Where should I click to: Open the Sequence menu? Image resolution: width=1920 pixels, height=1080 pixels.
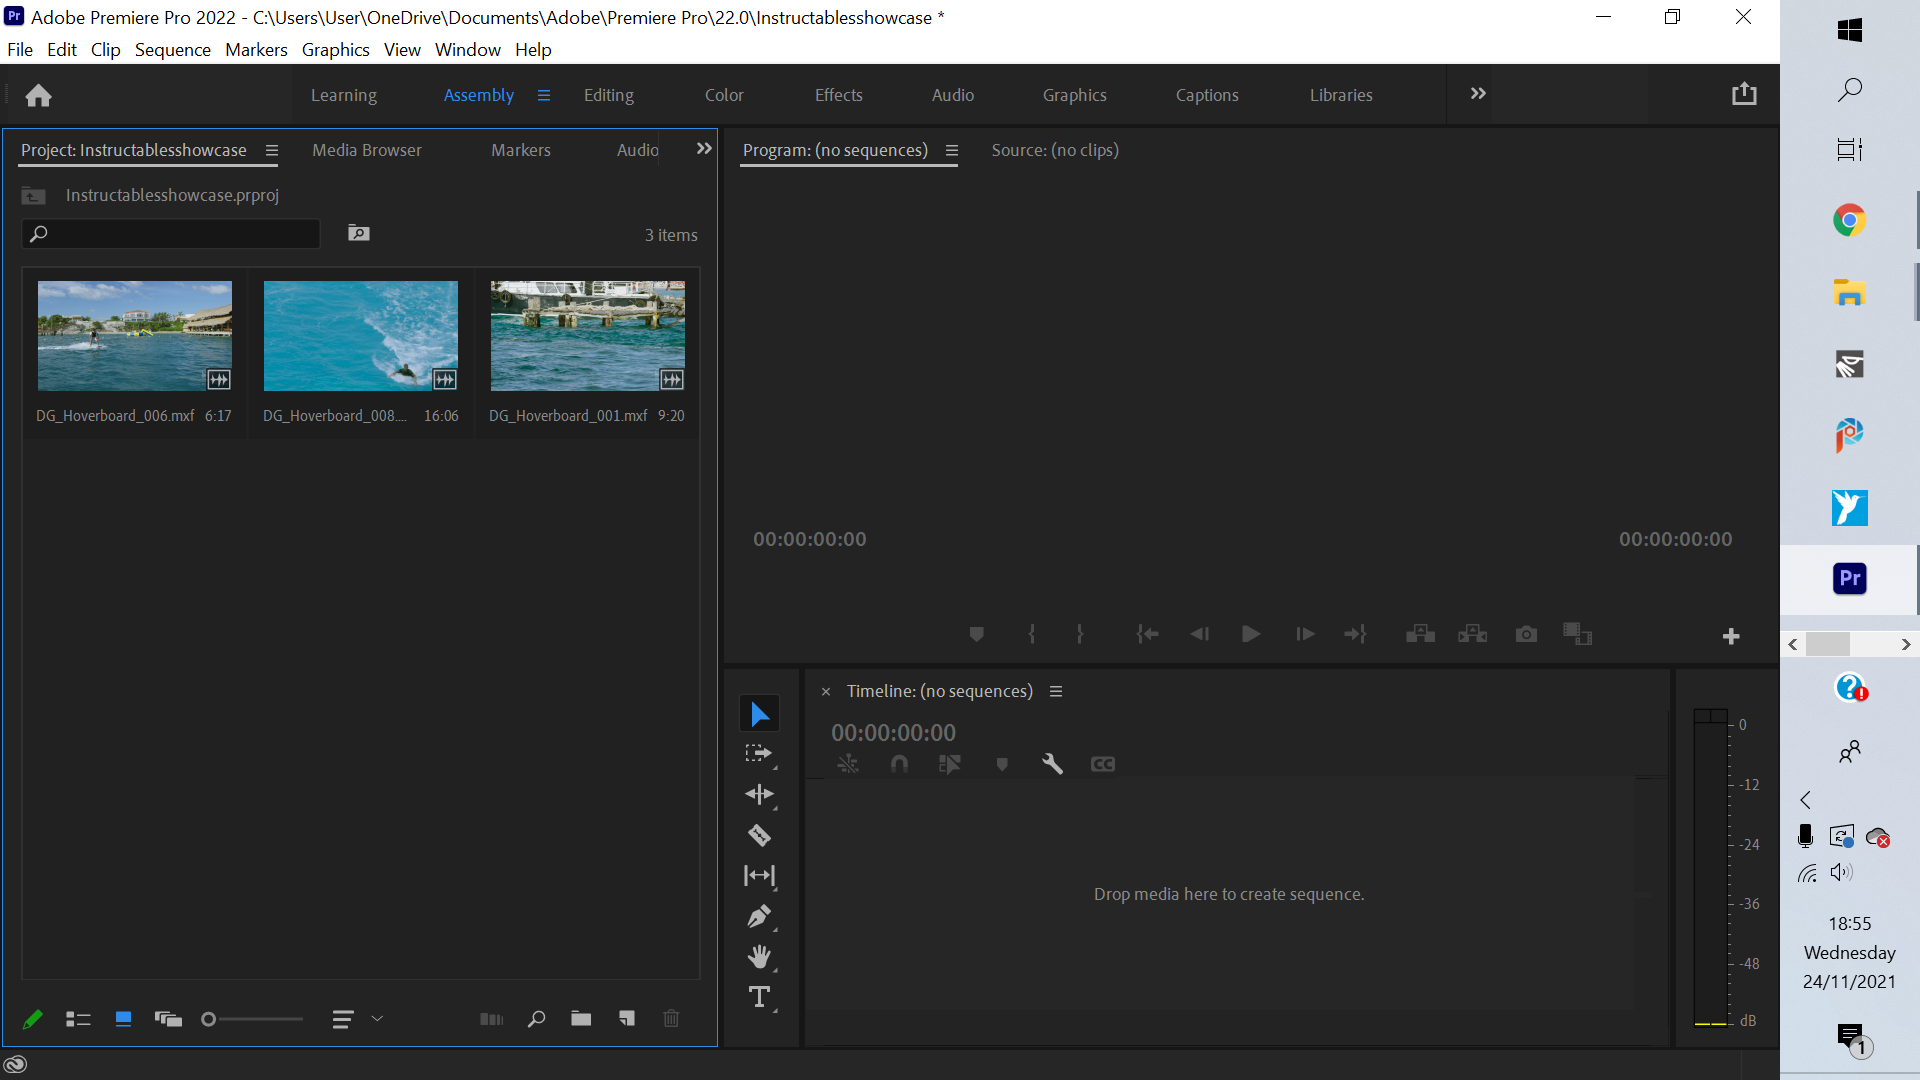coord(172,50)
